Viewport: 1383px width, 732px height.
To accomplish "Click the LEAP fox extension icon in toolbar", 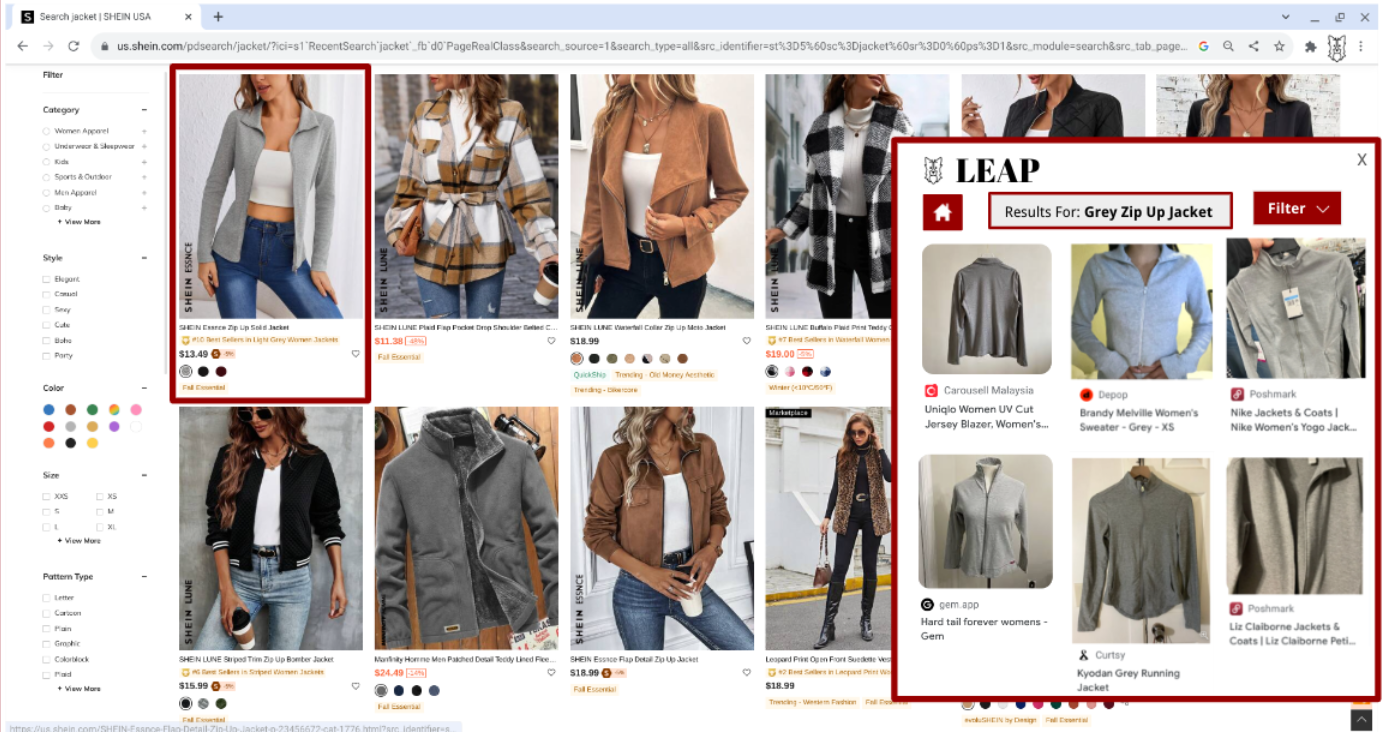I will (x=1336, y=46).
